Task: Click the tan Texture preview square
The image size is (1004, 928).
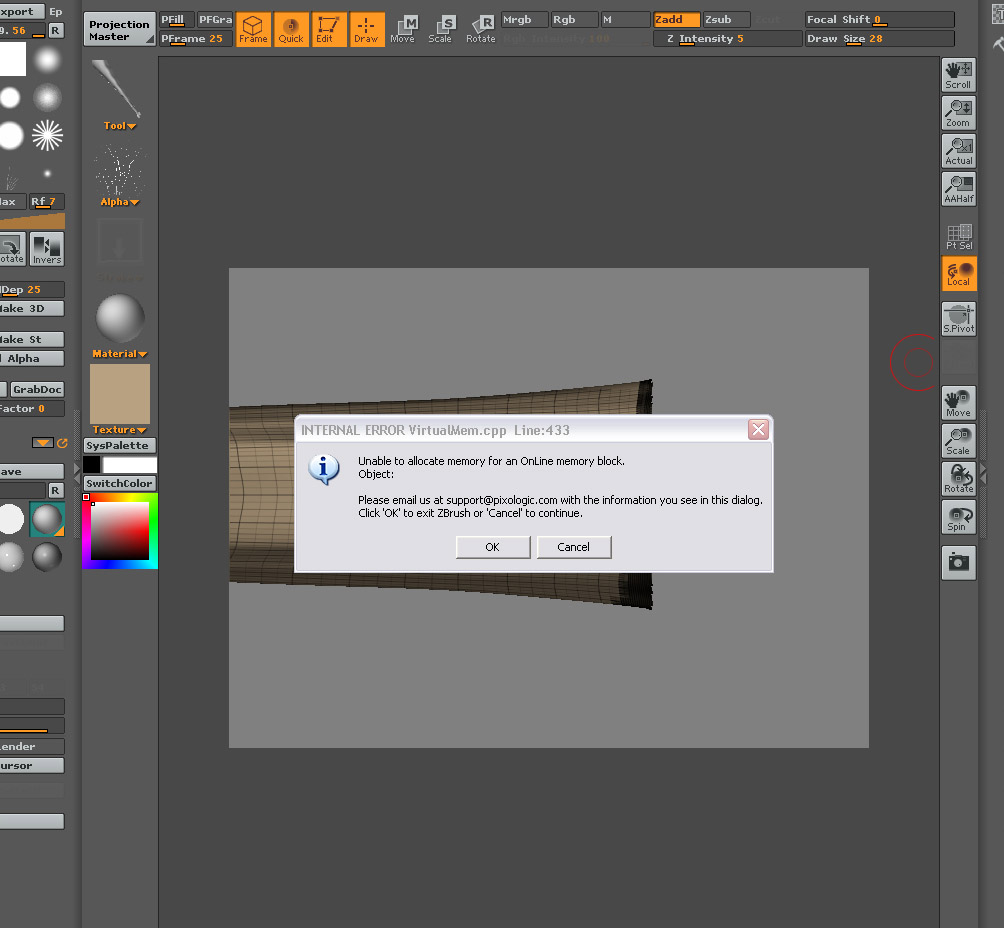Action: click(120, 394)
